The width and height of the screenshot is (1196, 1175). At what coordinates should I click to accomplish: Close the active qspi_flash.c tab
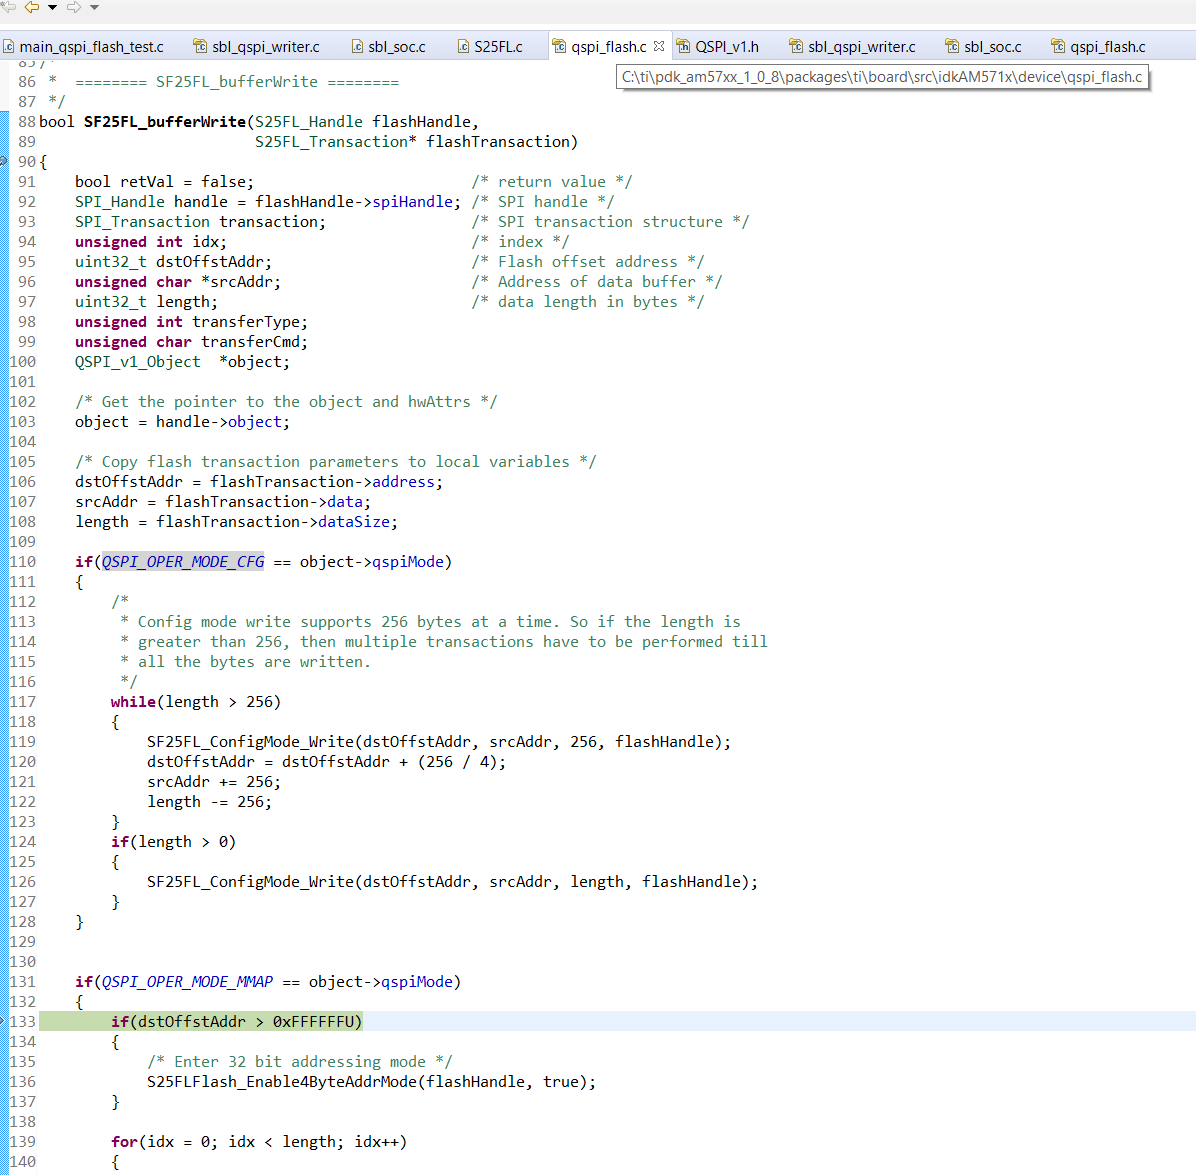point(658,46)
